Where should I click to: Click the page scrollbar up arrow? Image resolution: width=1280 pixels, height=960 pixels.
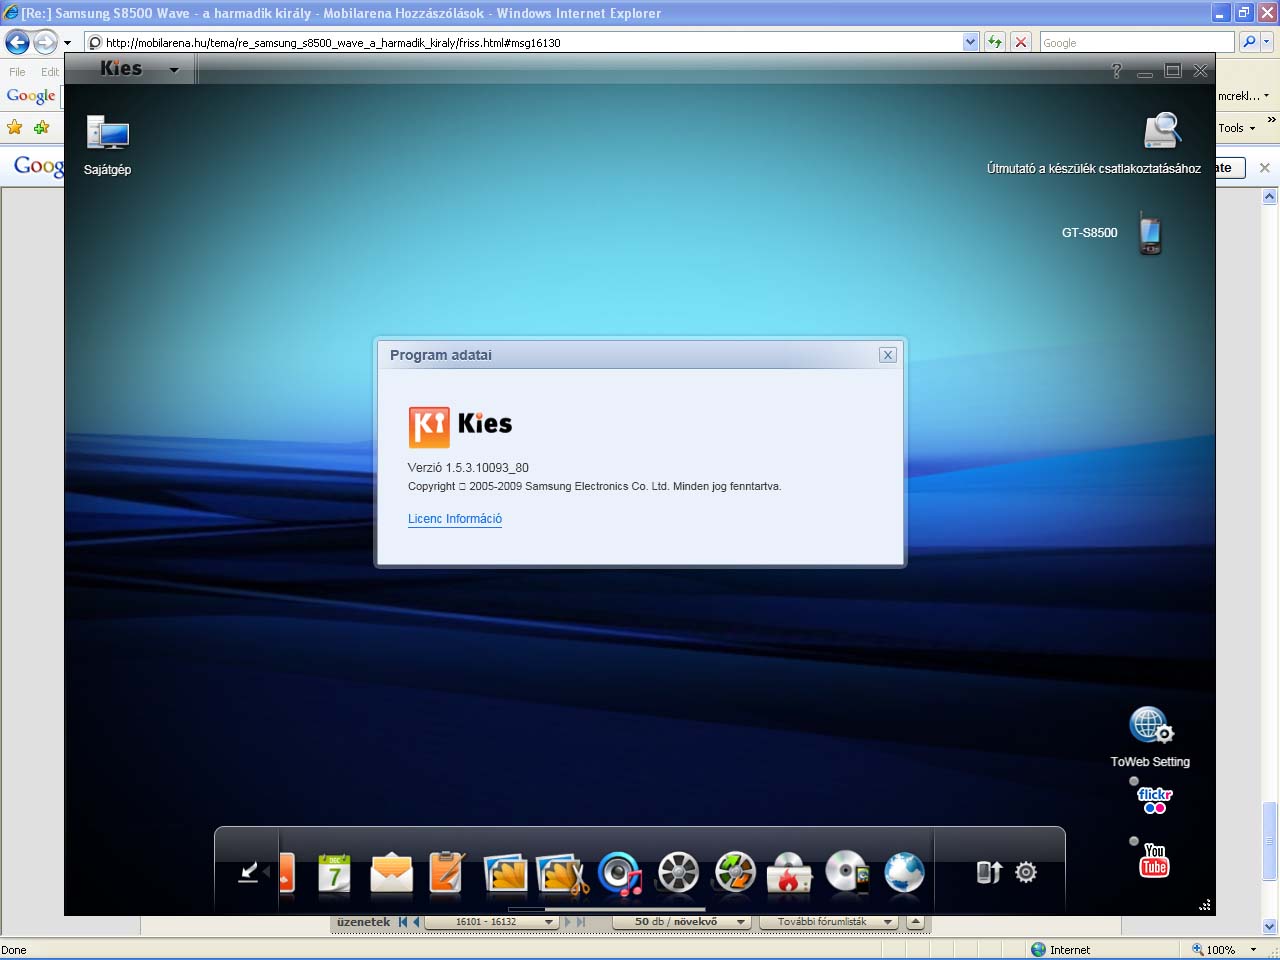coord(1270,197)
